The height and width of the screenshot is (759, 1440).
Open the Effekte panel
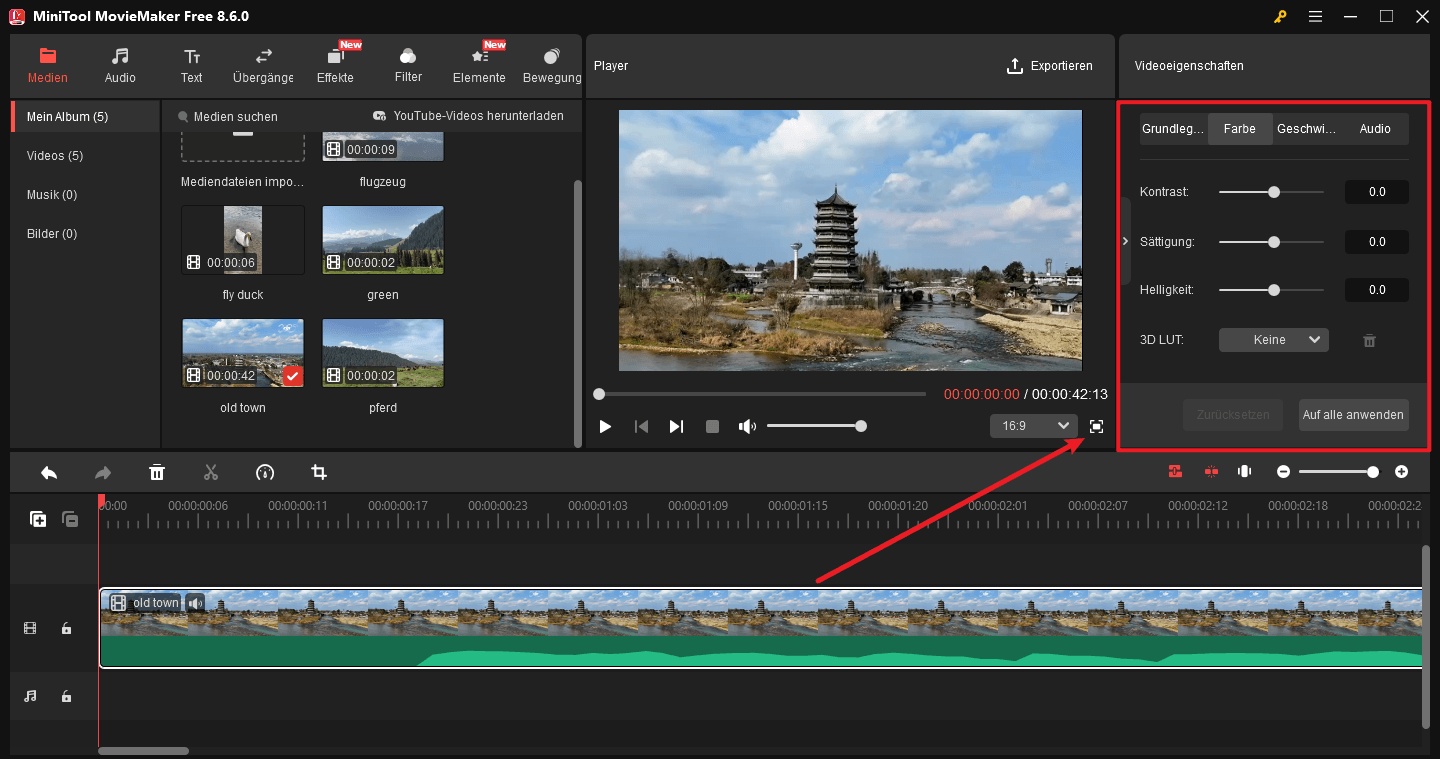click(335, 64)
